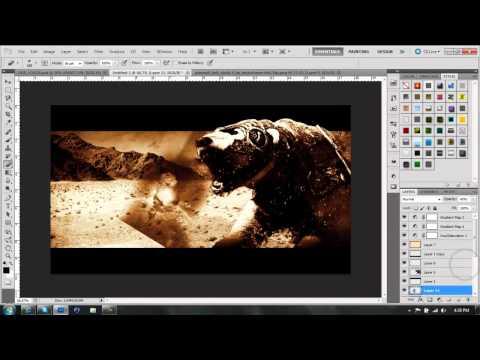480x360 pixels.
Task: Click the foreground color swatch
Action: (6, 270)
